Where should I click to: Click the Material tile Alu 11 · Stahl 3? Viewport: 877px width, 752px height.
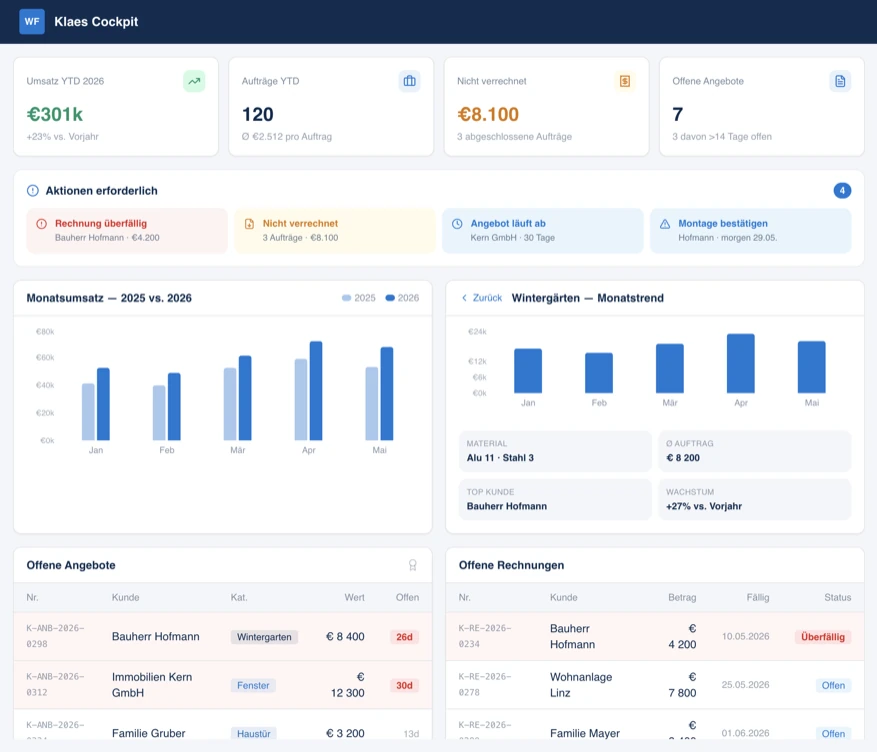[555, 451]
